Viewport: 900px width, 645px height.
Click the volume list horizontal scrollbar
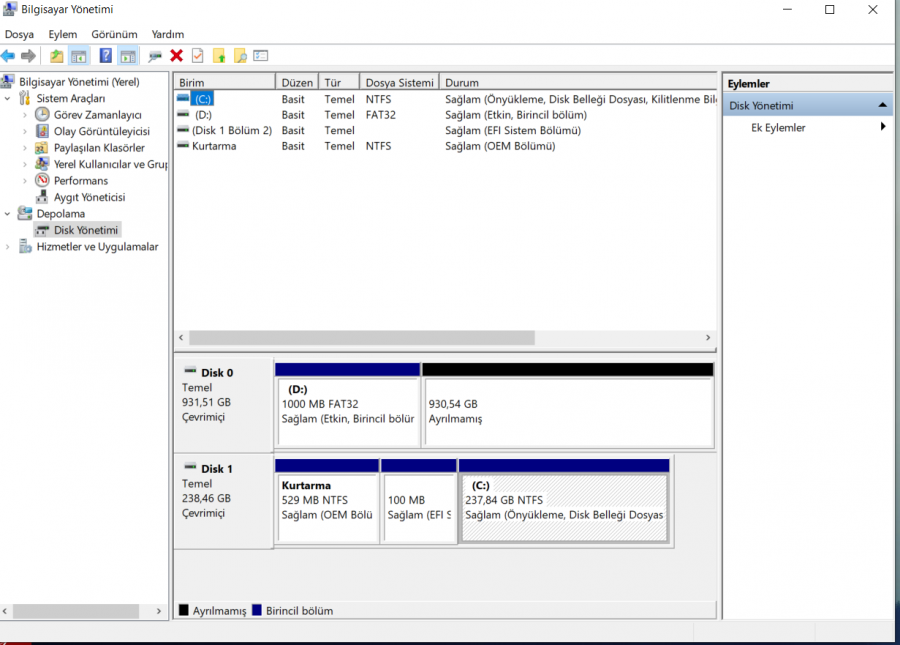(360, 338)
